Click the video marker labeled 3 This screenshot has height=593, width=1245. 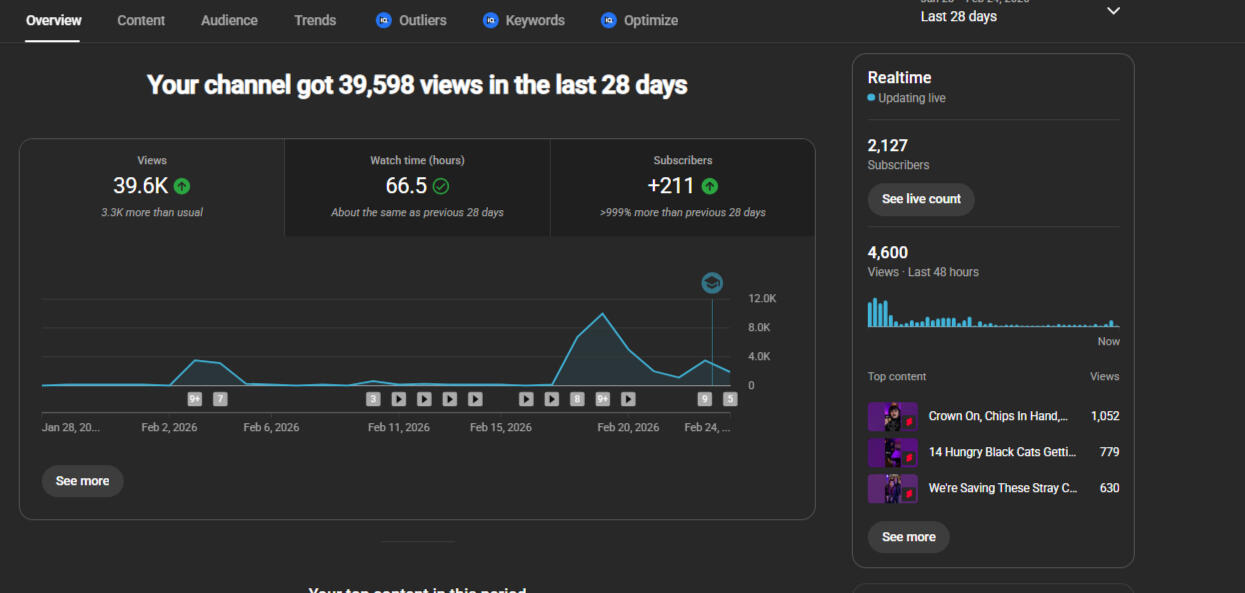(373, 399)
